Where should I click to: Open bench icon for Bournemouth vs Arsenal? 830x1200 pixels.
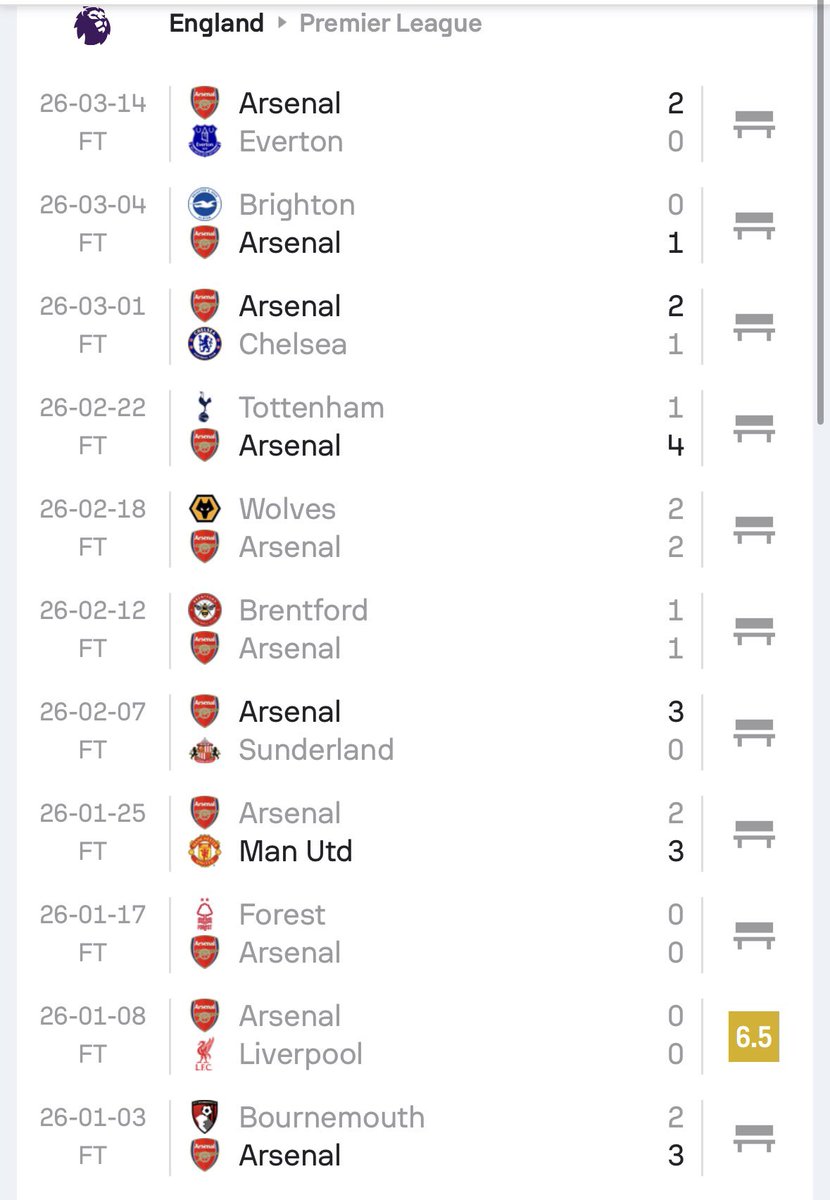[754, 1136]
